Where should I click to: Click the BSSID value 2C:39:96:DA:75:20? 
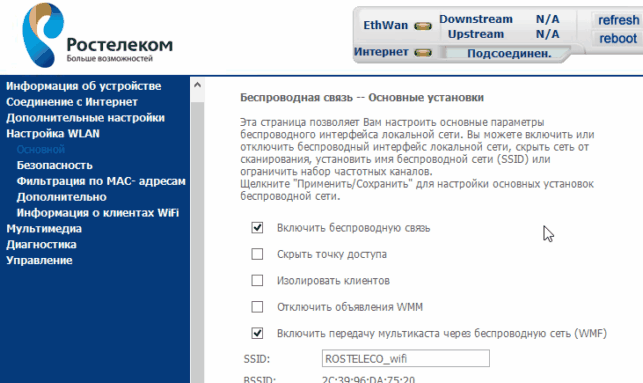tap(368, 380)
